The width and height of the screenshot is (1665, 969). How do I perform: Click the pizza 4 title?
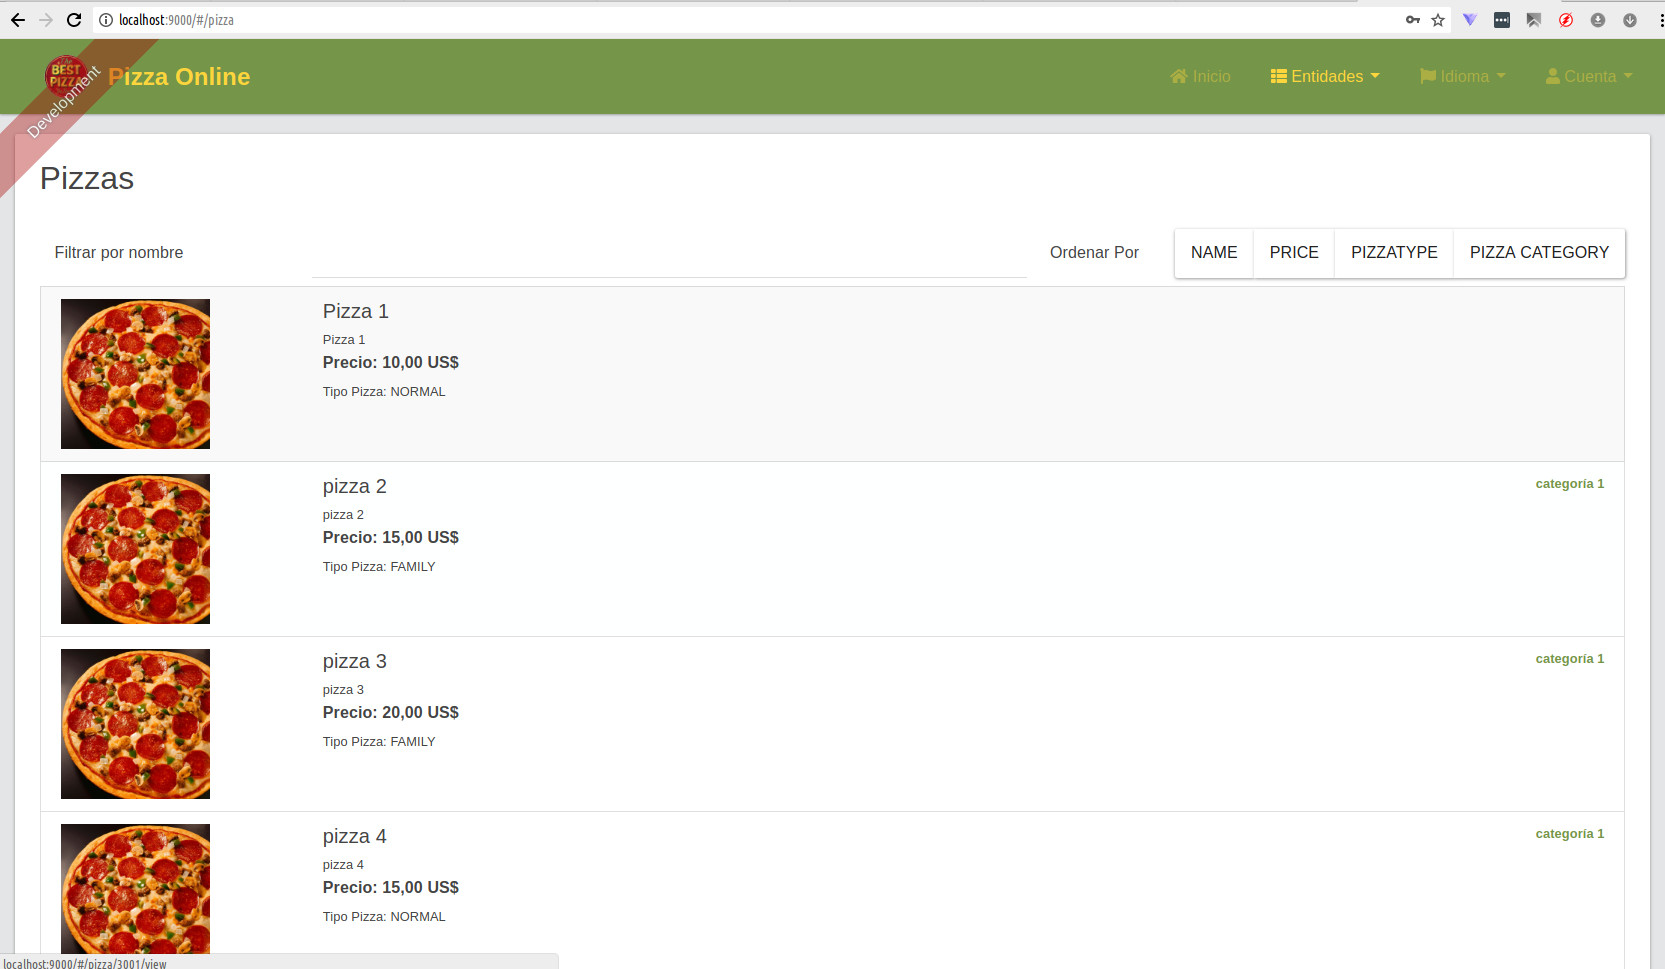pyautogui.click(x=354, y=837)
